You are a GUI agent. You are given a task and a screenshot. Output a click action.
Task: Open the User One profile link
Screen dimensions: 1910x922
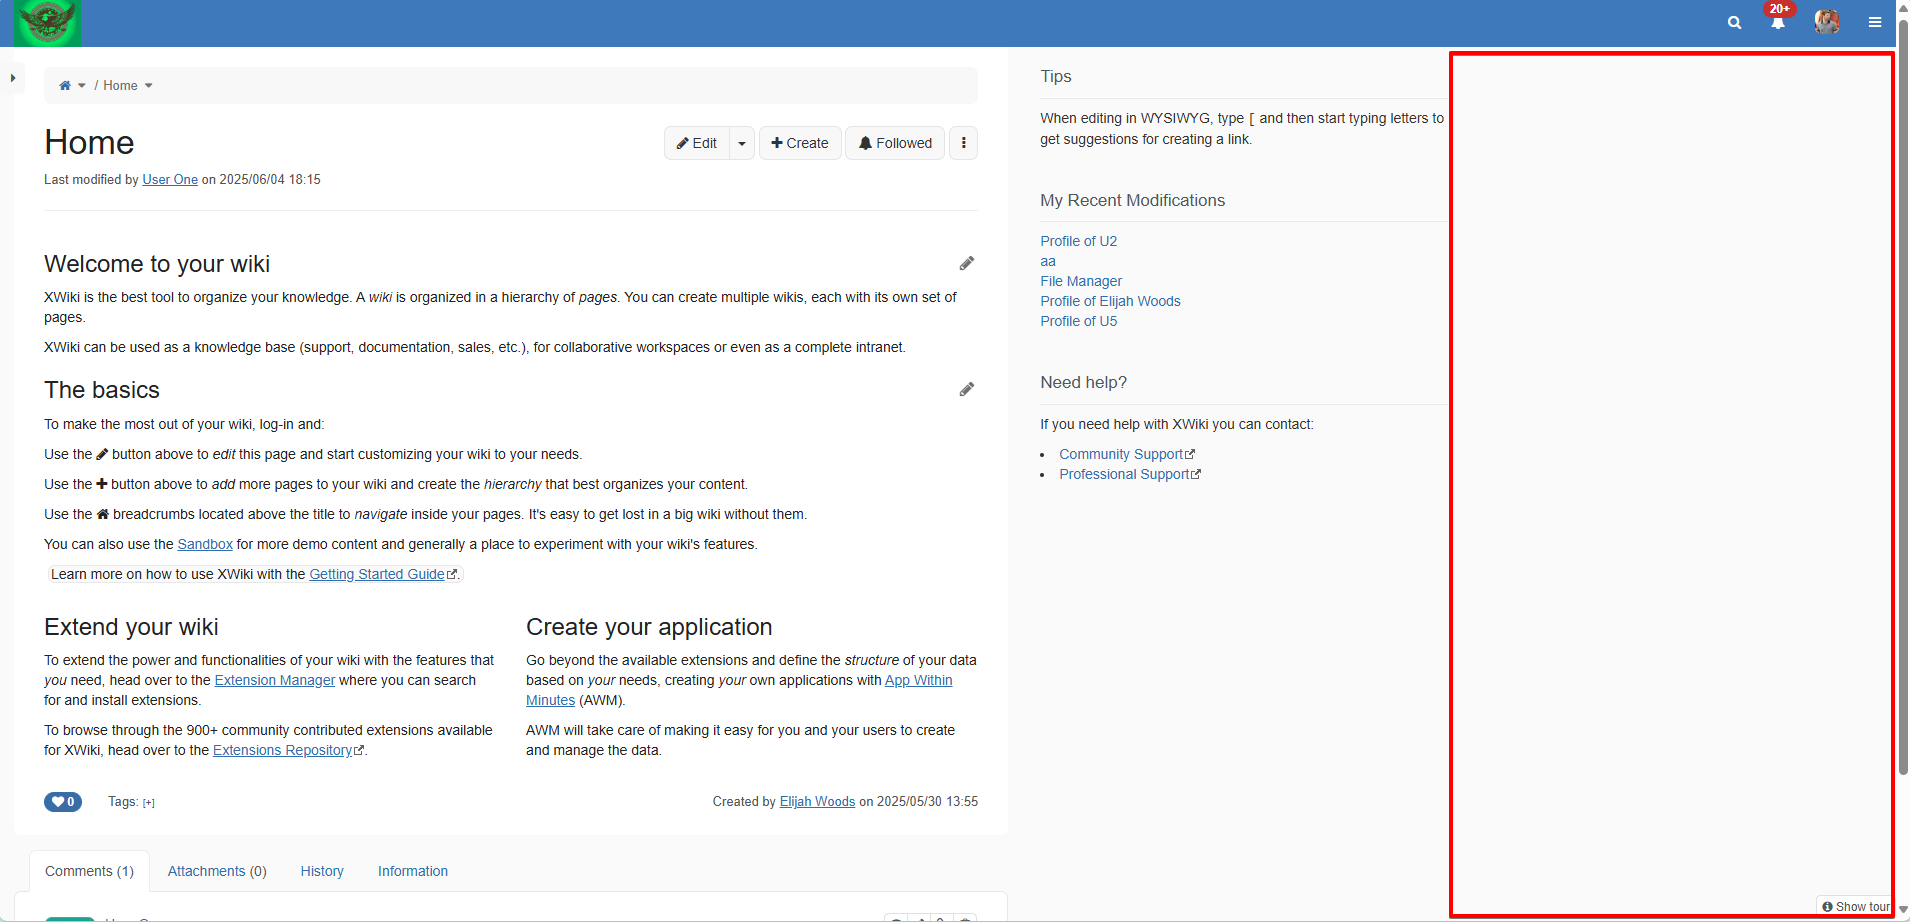pyautogui.click(x=170, y=180)
